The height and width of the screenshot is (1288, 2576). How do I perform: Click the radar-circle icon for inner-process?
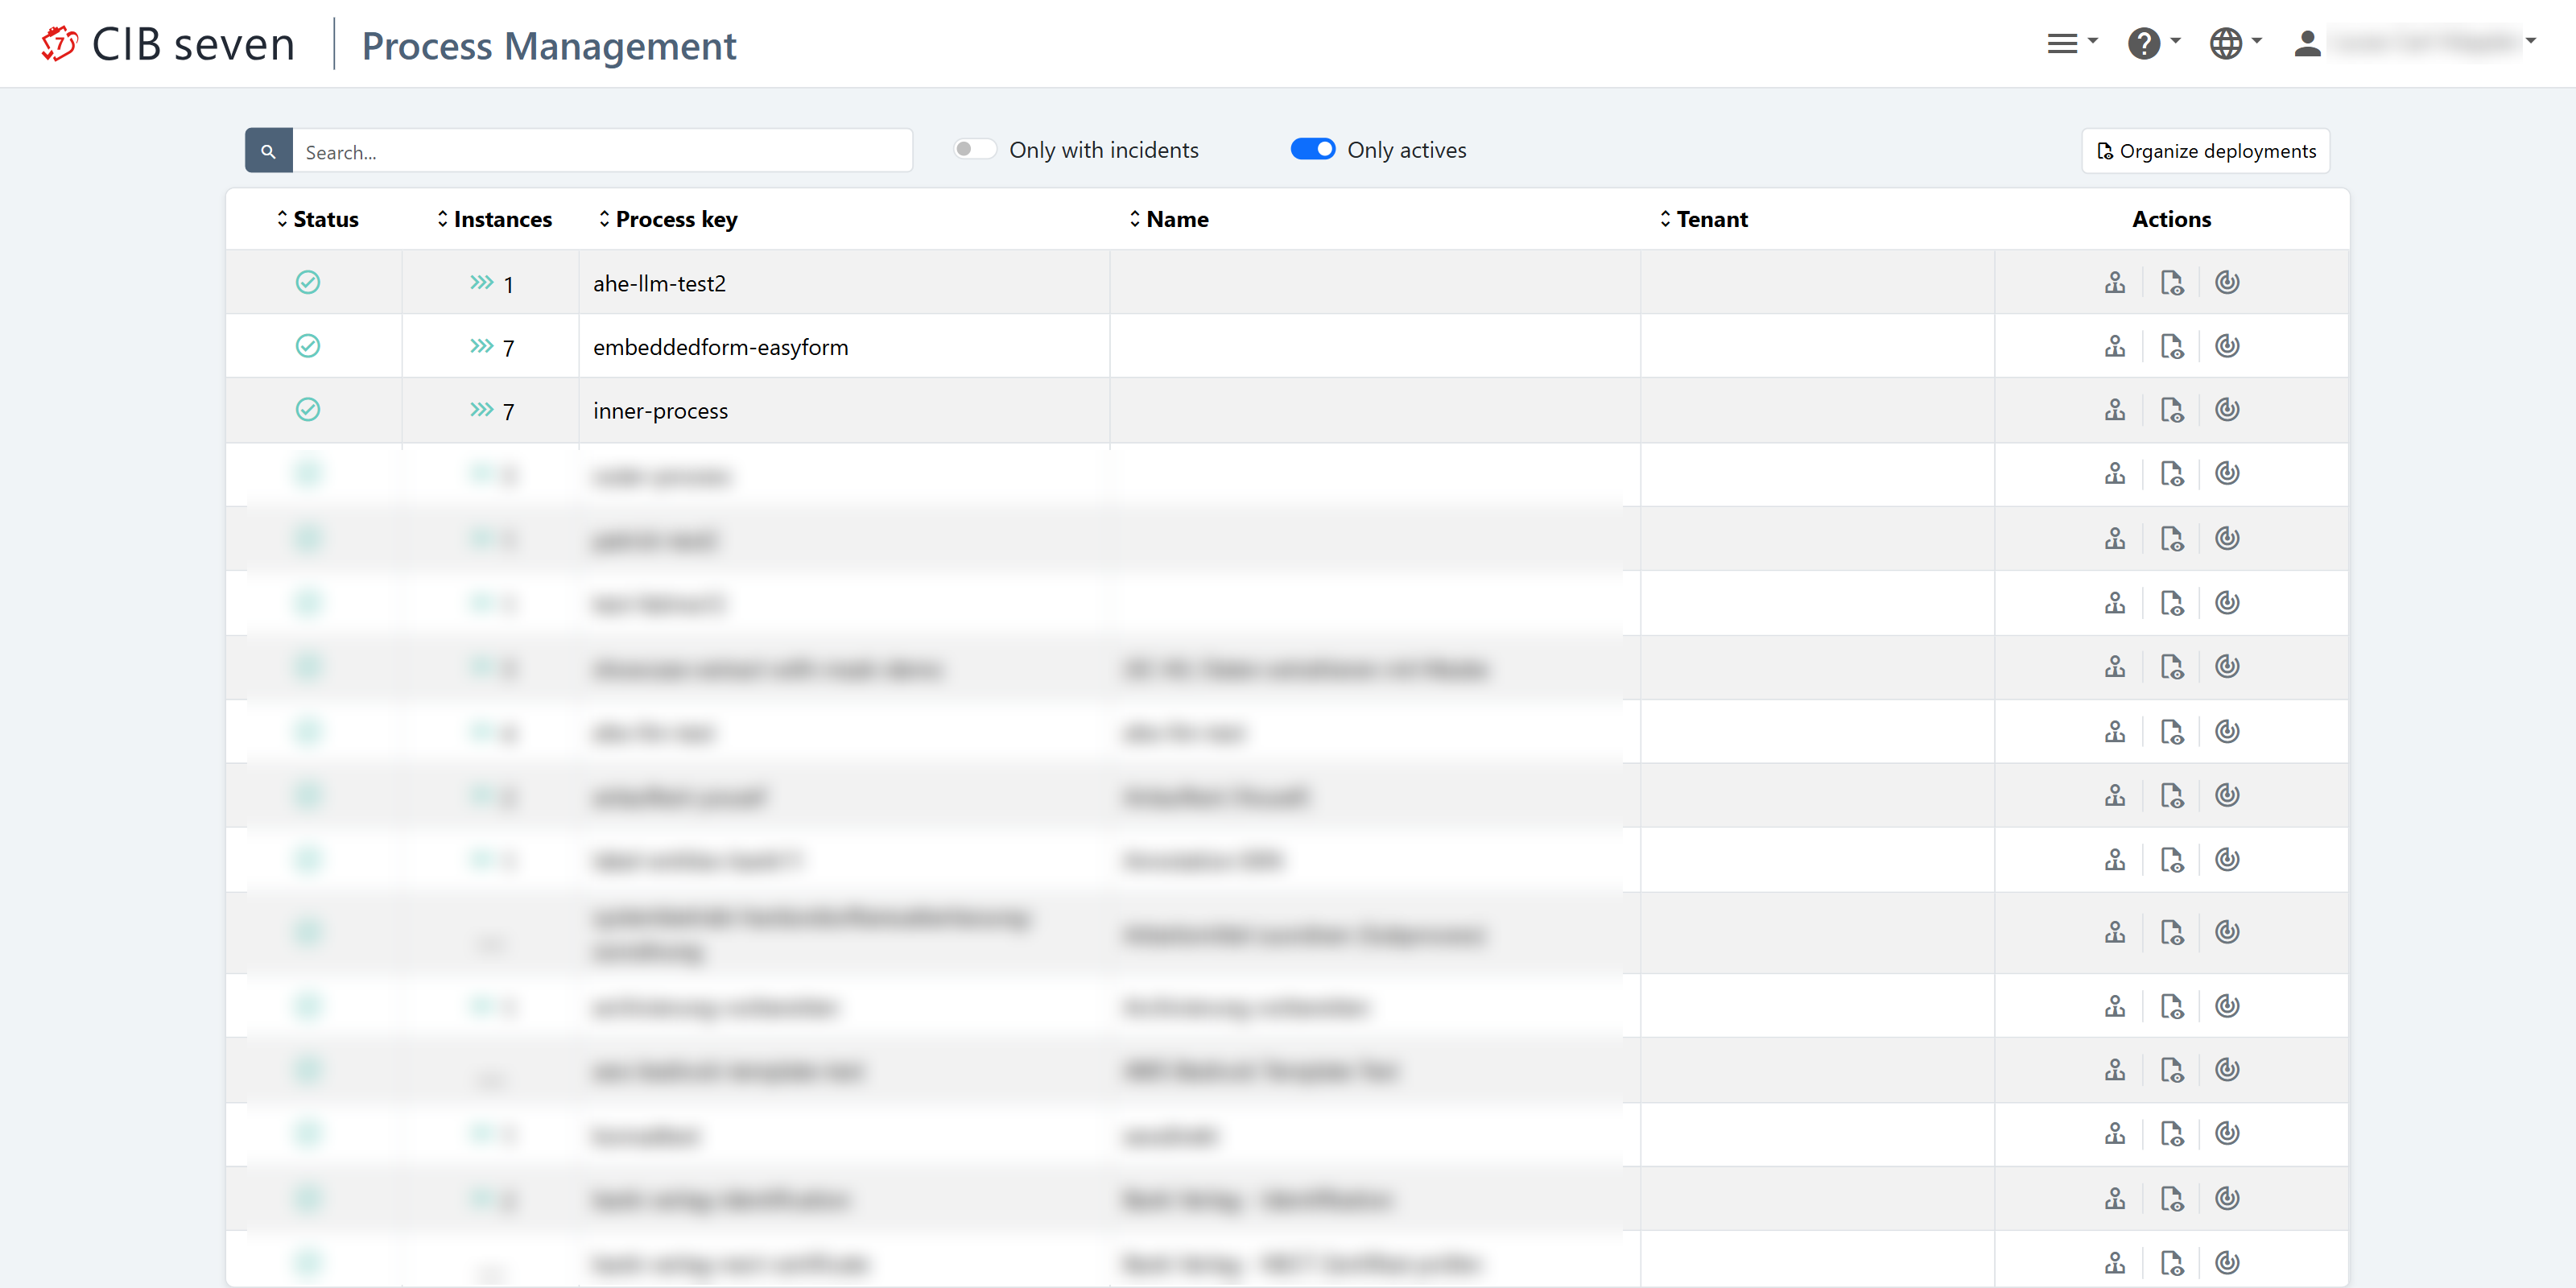click(x=2227, y=410)
